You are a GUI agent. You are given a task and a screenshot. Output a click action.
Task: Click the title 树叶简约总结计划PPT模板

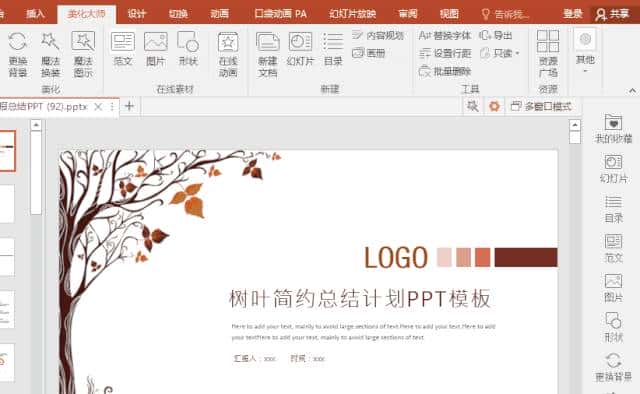coord(360,298)
